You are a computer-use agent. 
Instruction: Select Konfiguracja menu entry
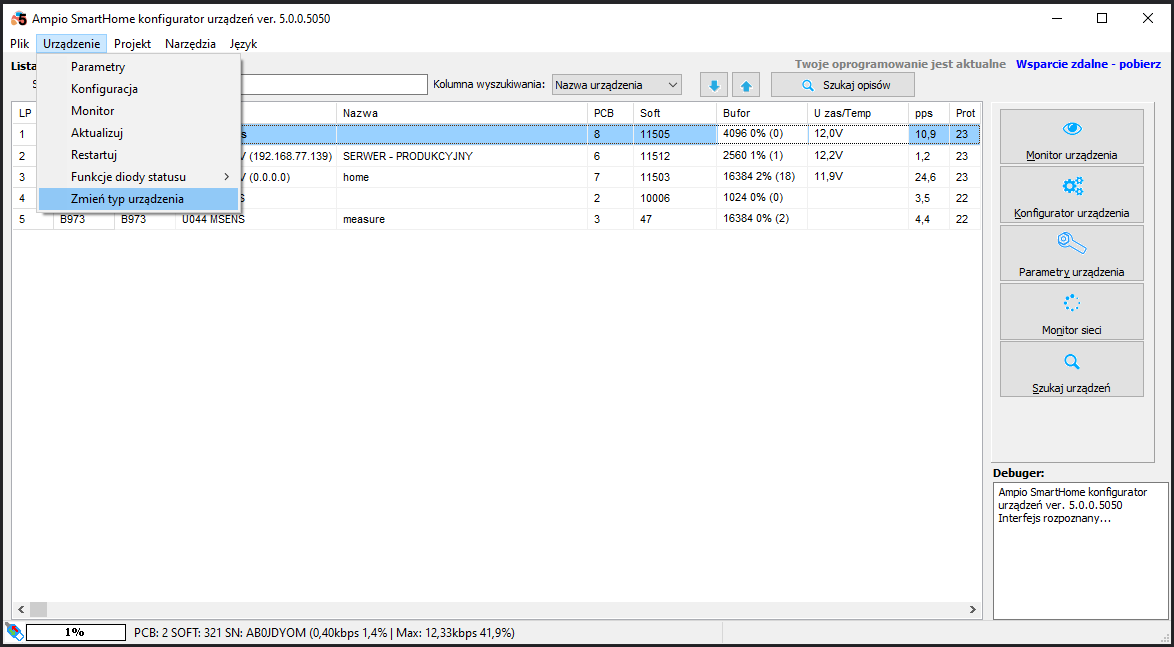pos(139,88)
